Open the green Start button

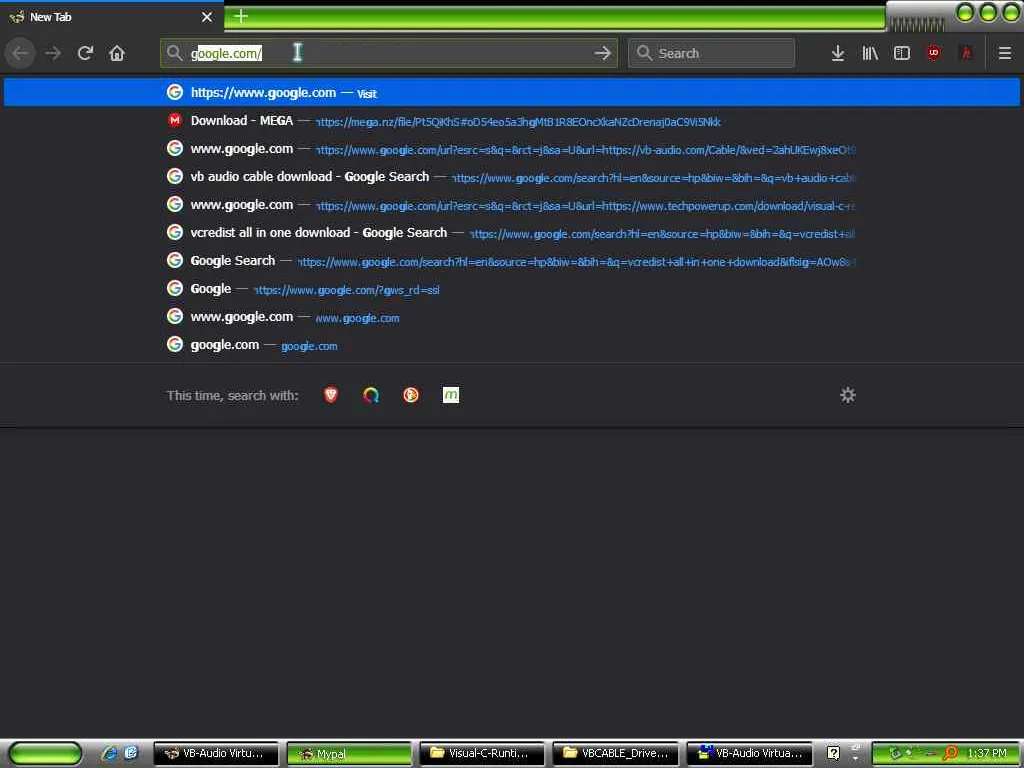click(x=45, y=754)
